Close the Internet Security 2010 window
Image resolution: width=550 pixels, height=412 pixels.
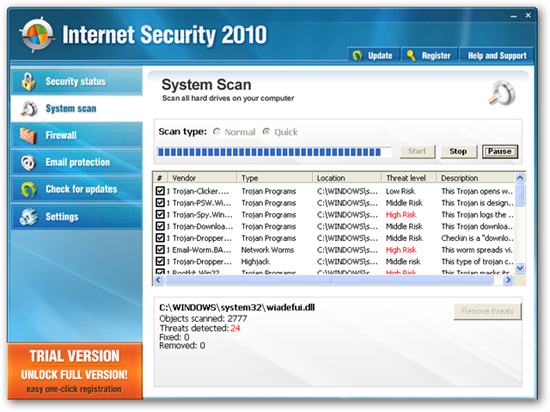(528, 15)
